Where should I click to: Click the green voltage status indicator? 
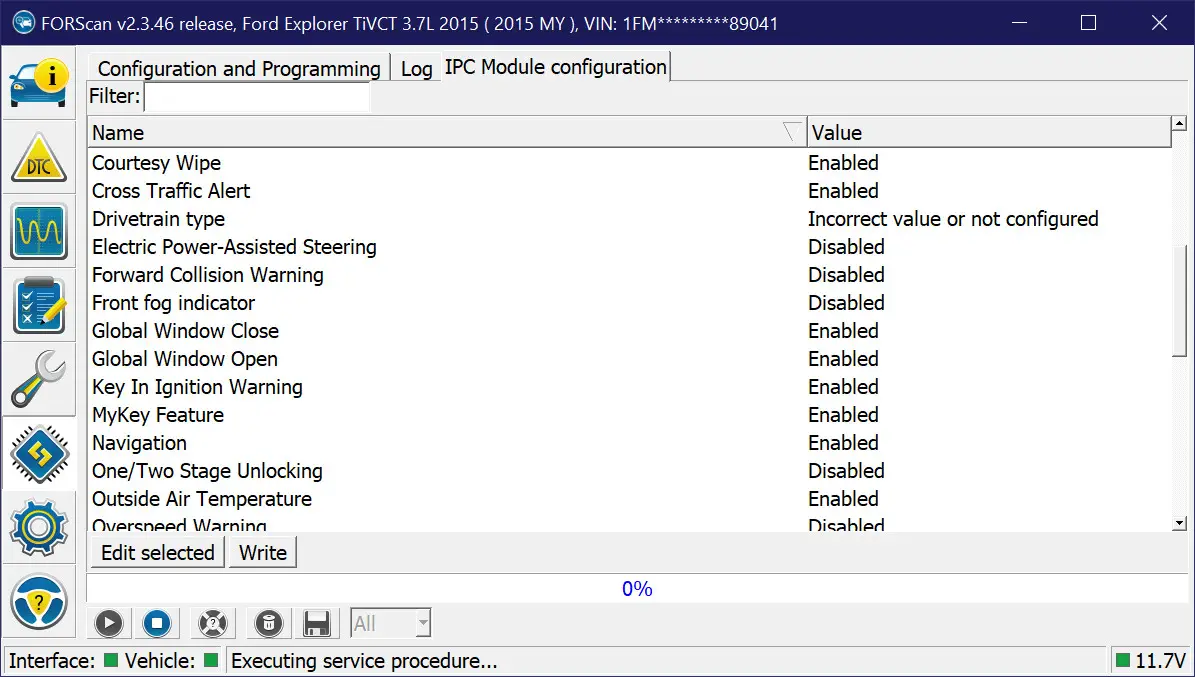coord(1123,660)
